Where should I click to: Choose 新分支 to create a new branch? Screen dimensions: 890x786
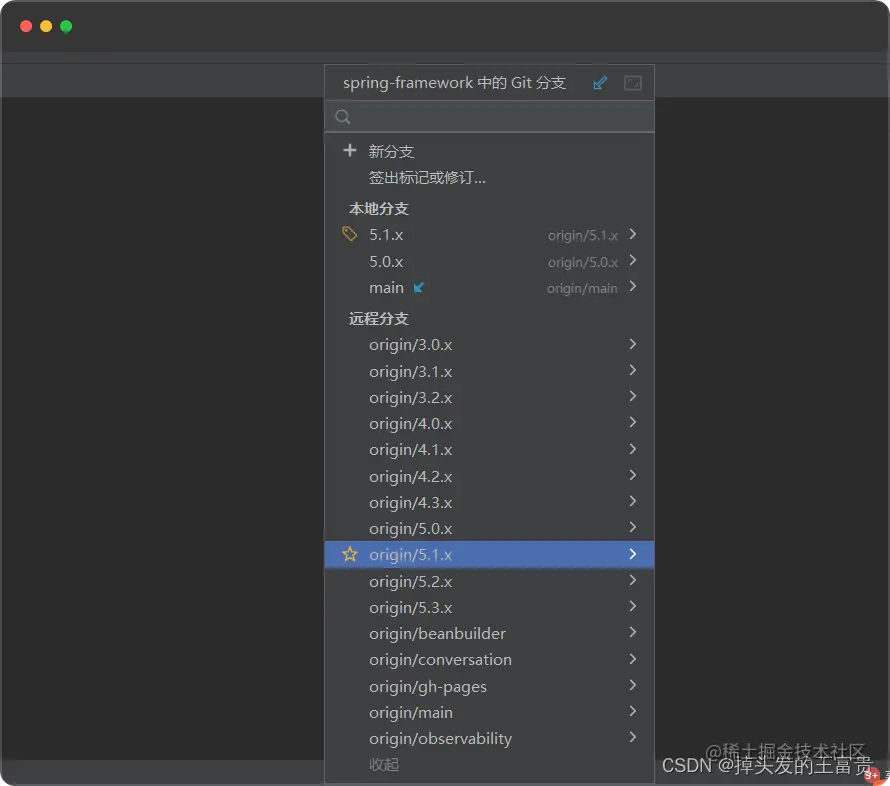391,152
